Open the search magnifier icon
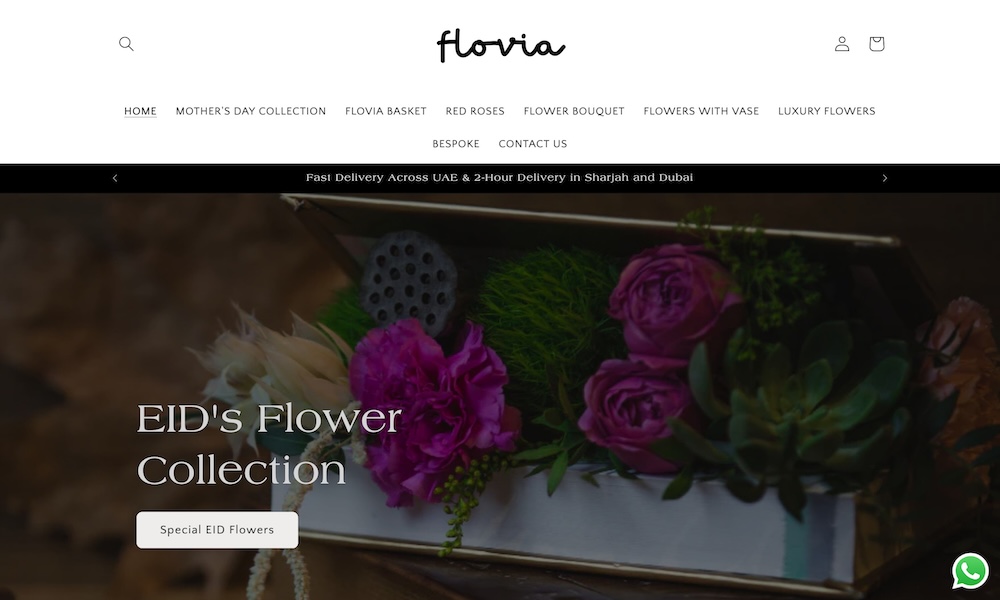 click(x=126, y=43)
